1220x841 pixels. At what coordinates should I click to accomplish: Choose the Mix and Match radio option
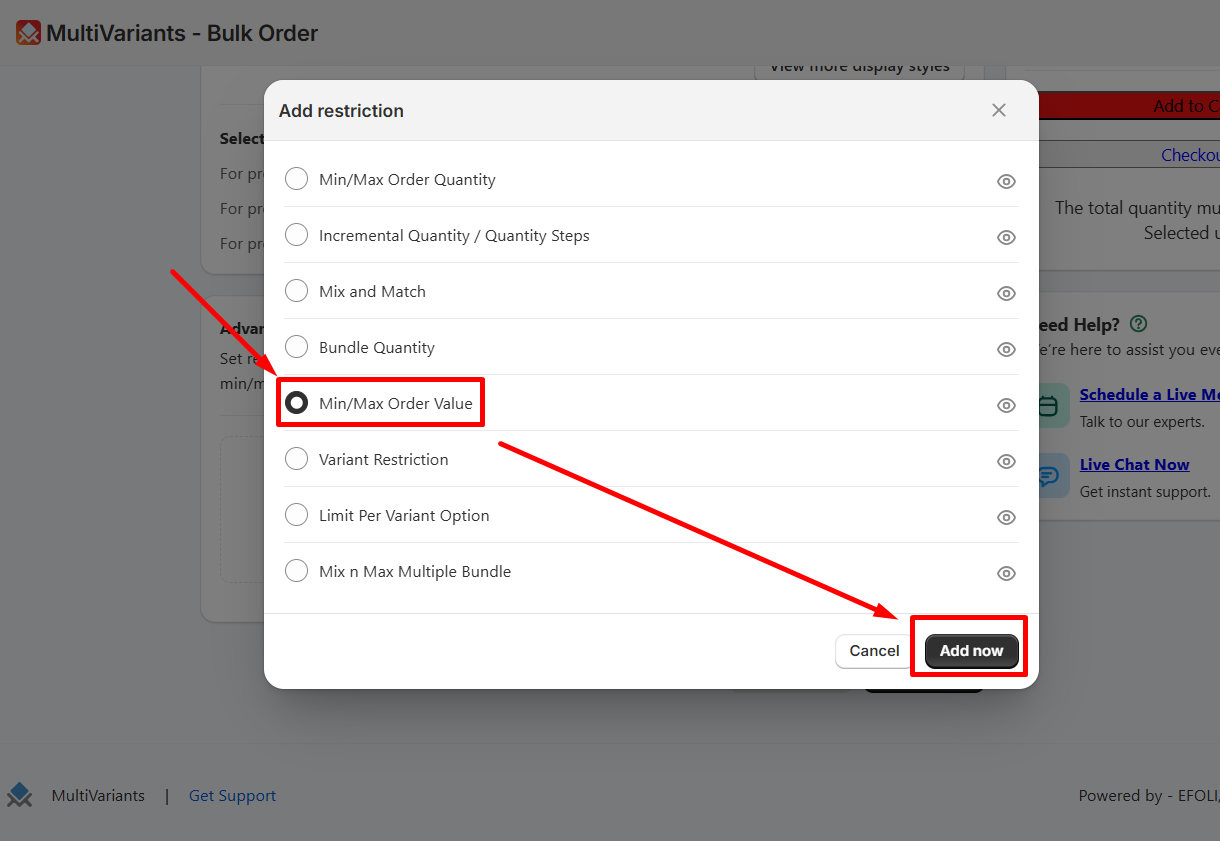(x=296, y=291)
